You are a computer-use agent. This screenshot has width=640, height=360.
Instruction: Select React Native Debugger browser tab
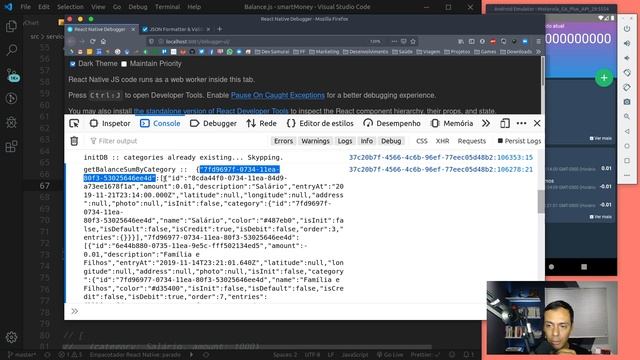coord(101,29)
